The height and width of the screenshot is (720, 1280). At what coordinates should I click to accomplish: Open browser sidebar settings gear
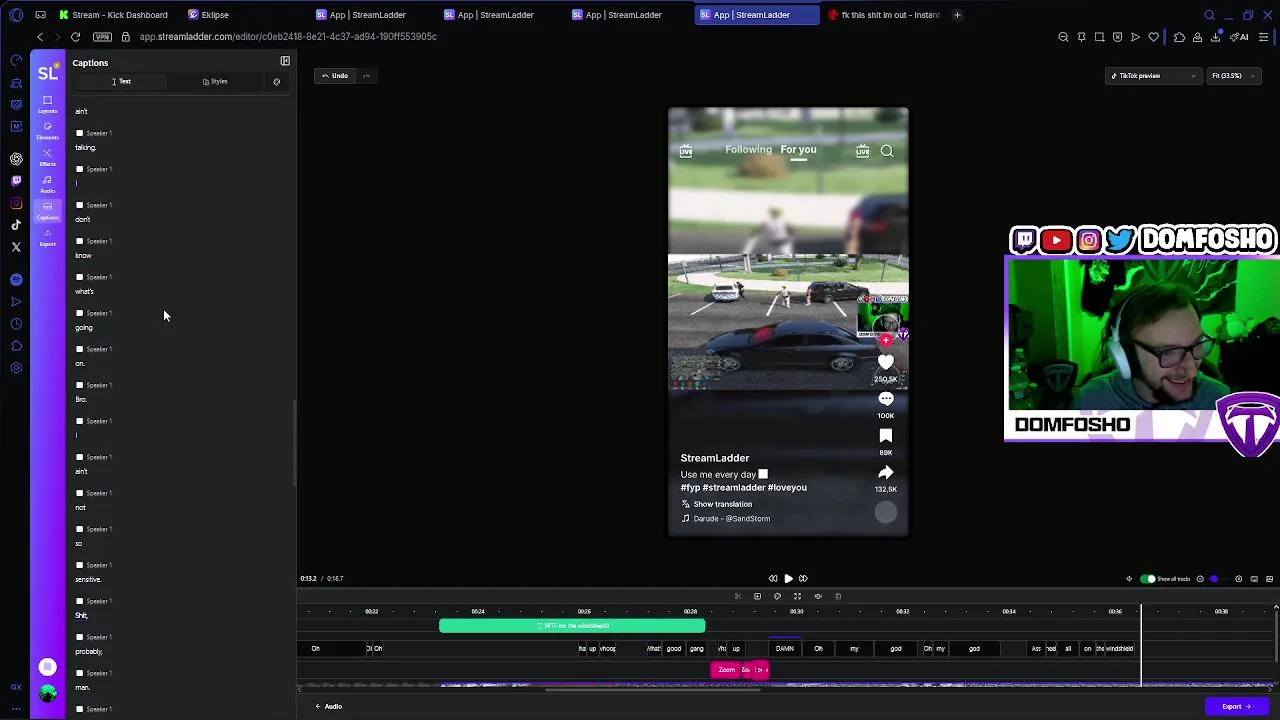point(16,368)
